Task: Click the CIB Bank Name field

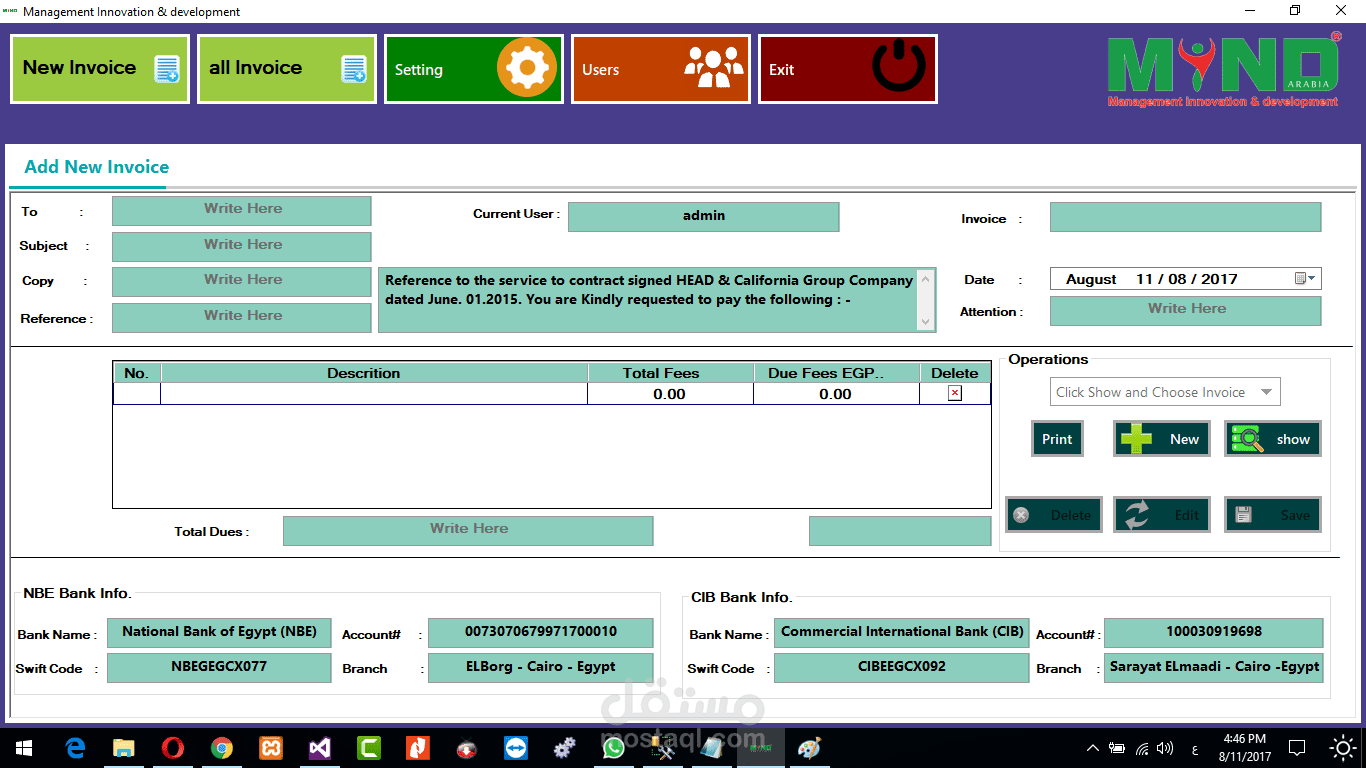Action: tap(901, 632)
